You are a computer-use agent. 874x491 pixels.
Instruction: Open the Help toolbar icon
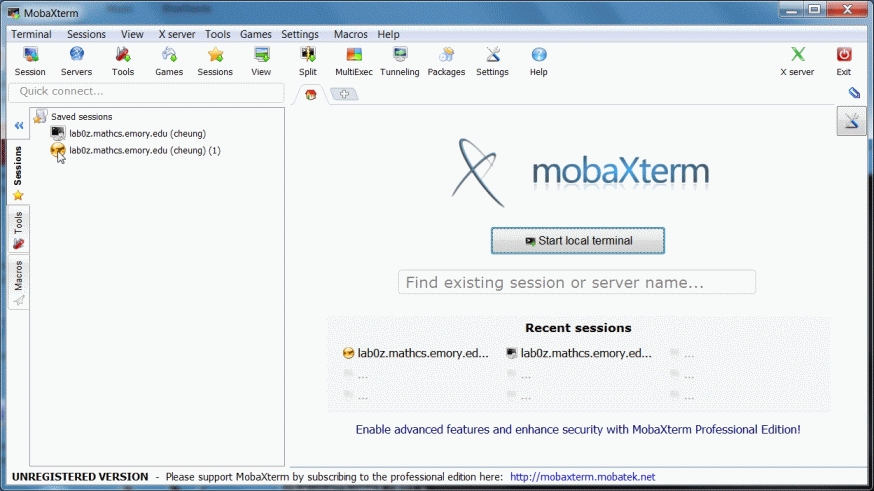[538, 61]
